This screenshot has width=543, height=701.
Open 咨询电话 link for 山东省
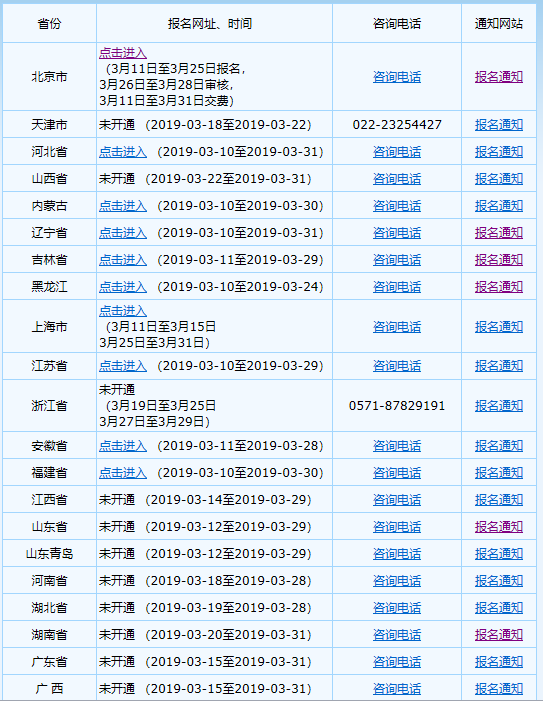coord(397,527)
